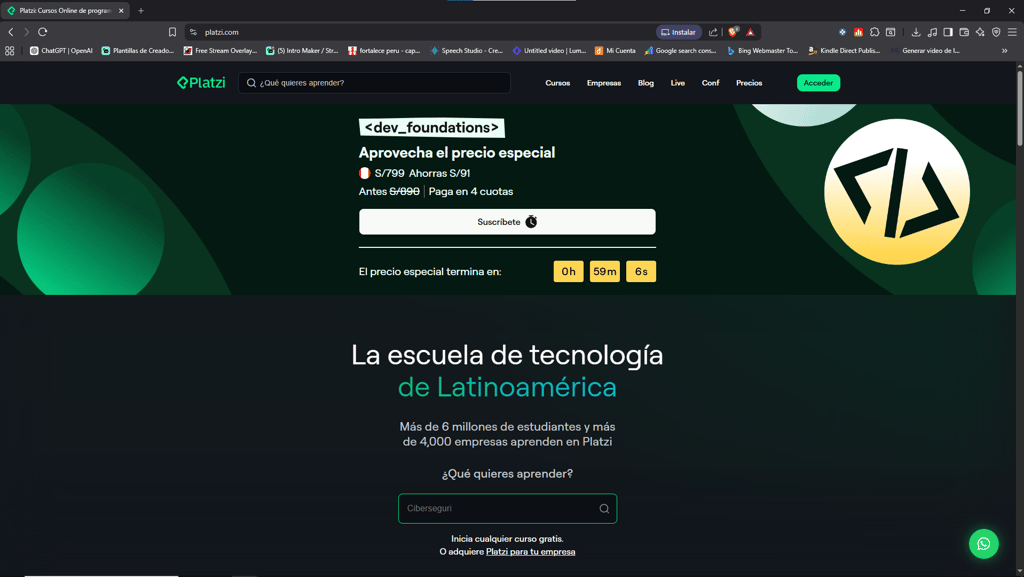This screenshot has width=1024, height=577.
Task: Open ChatGPT | OpenAI bookmark
Action: click(61, 50)
